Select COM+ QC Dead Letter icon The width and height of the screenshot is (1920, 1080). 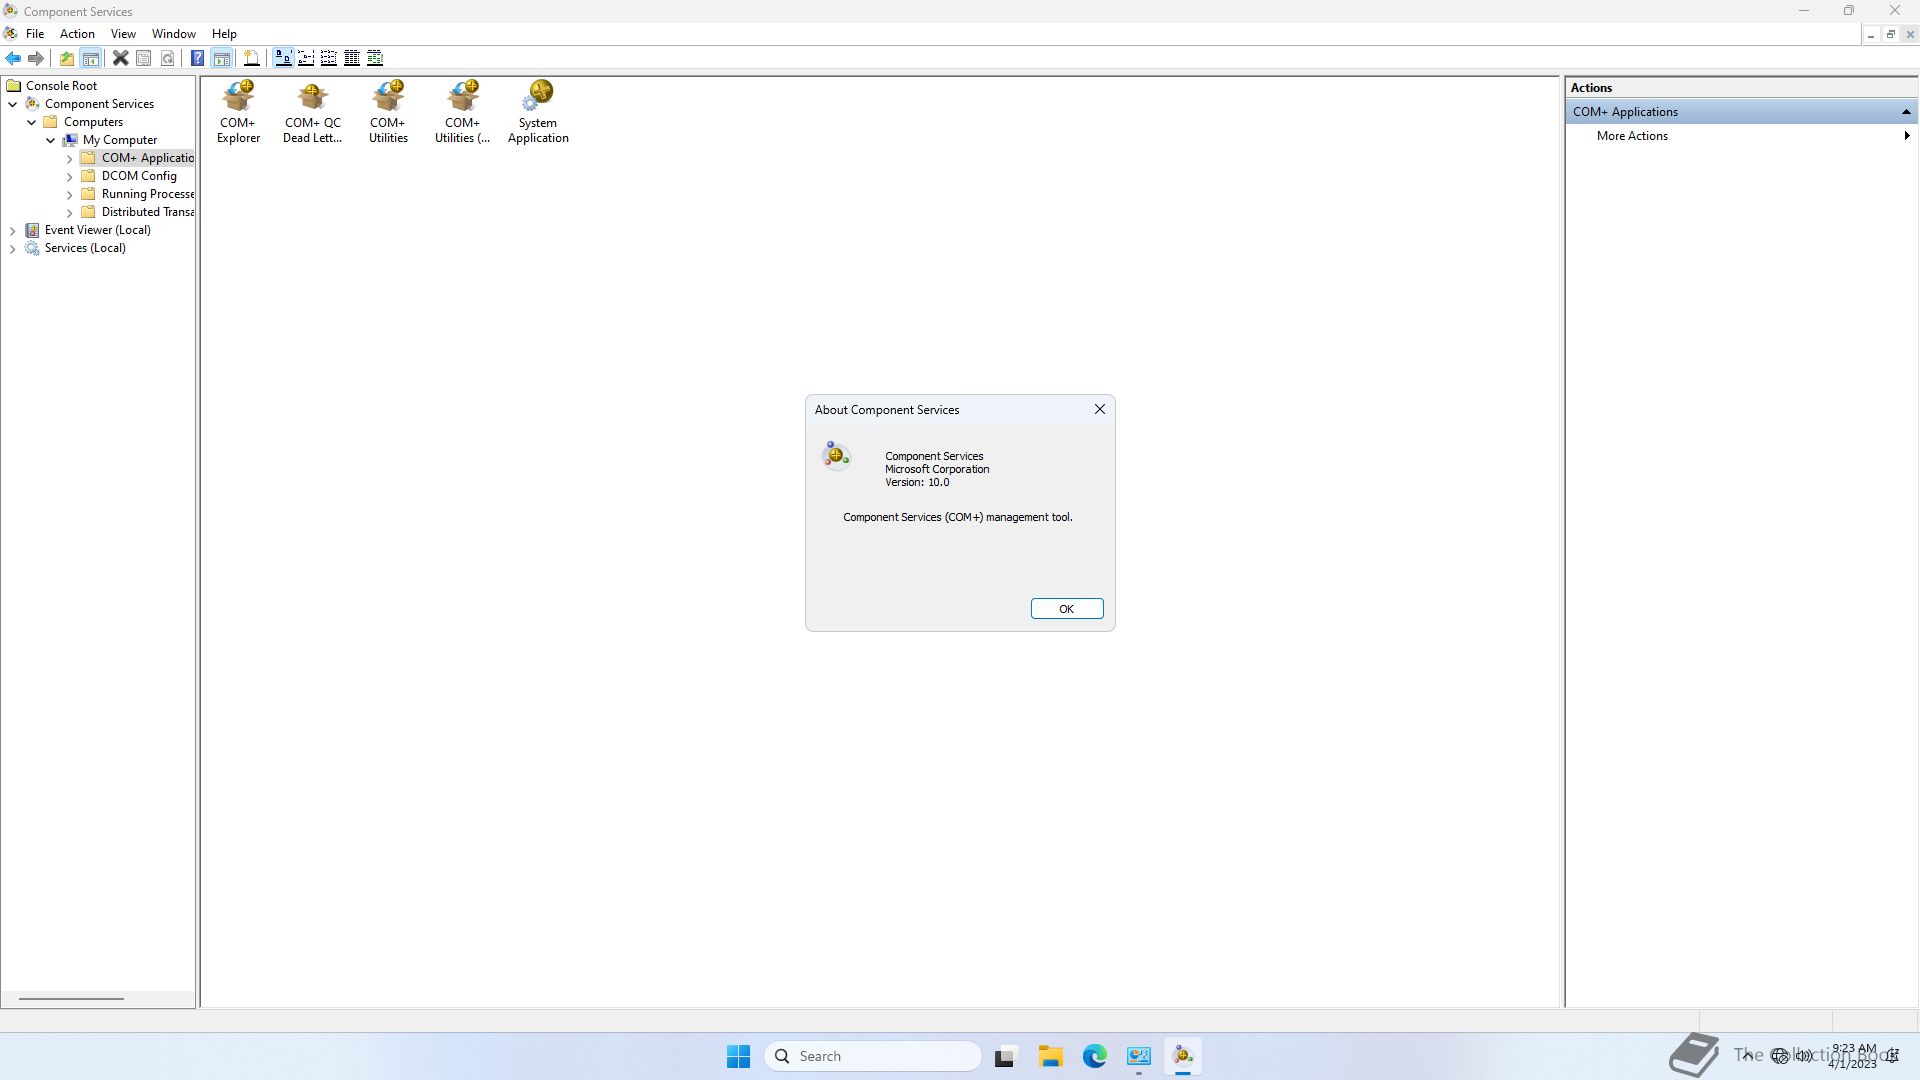312,112
